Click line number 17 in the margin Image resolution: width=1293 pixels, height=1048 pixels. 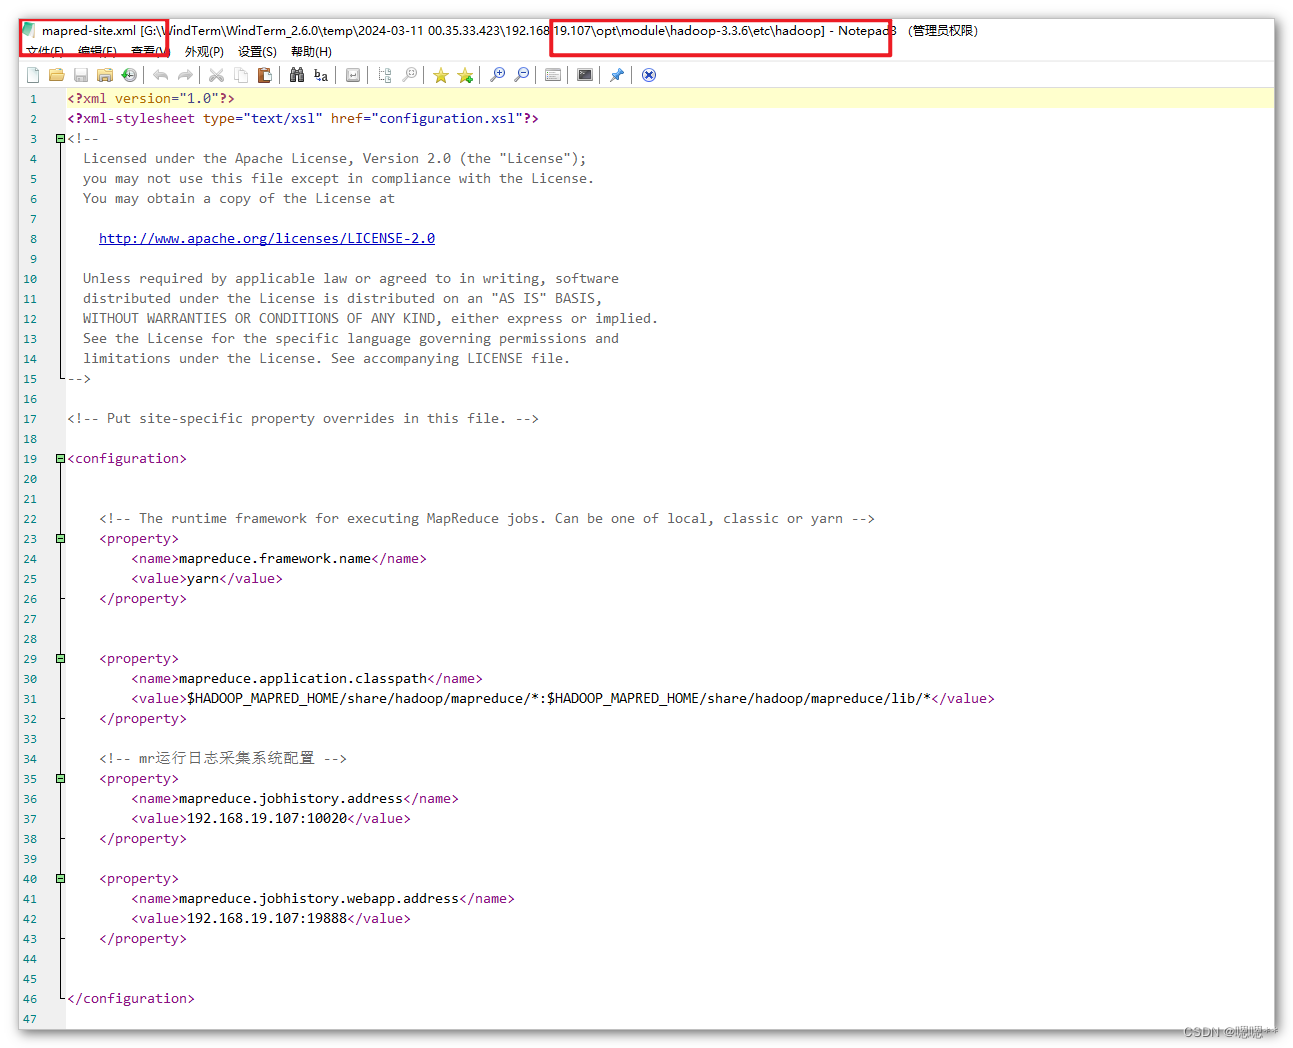click(30, 419)
